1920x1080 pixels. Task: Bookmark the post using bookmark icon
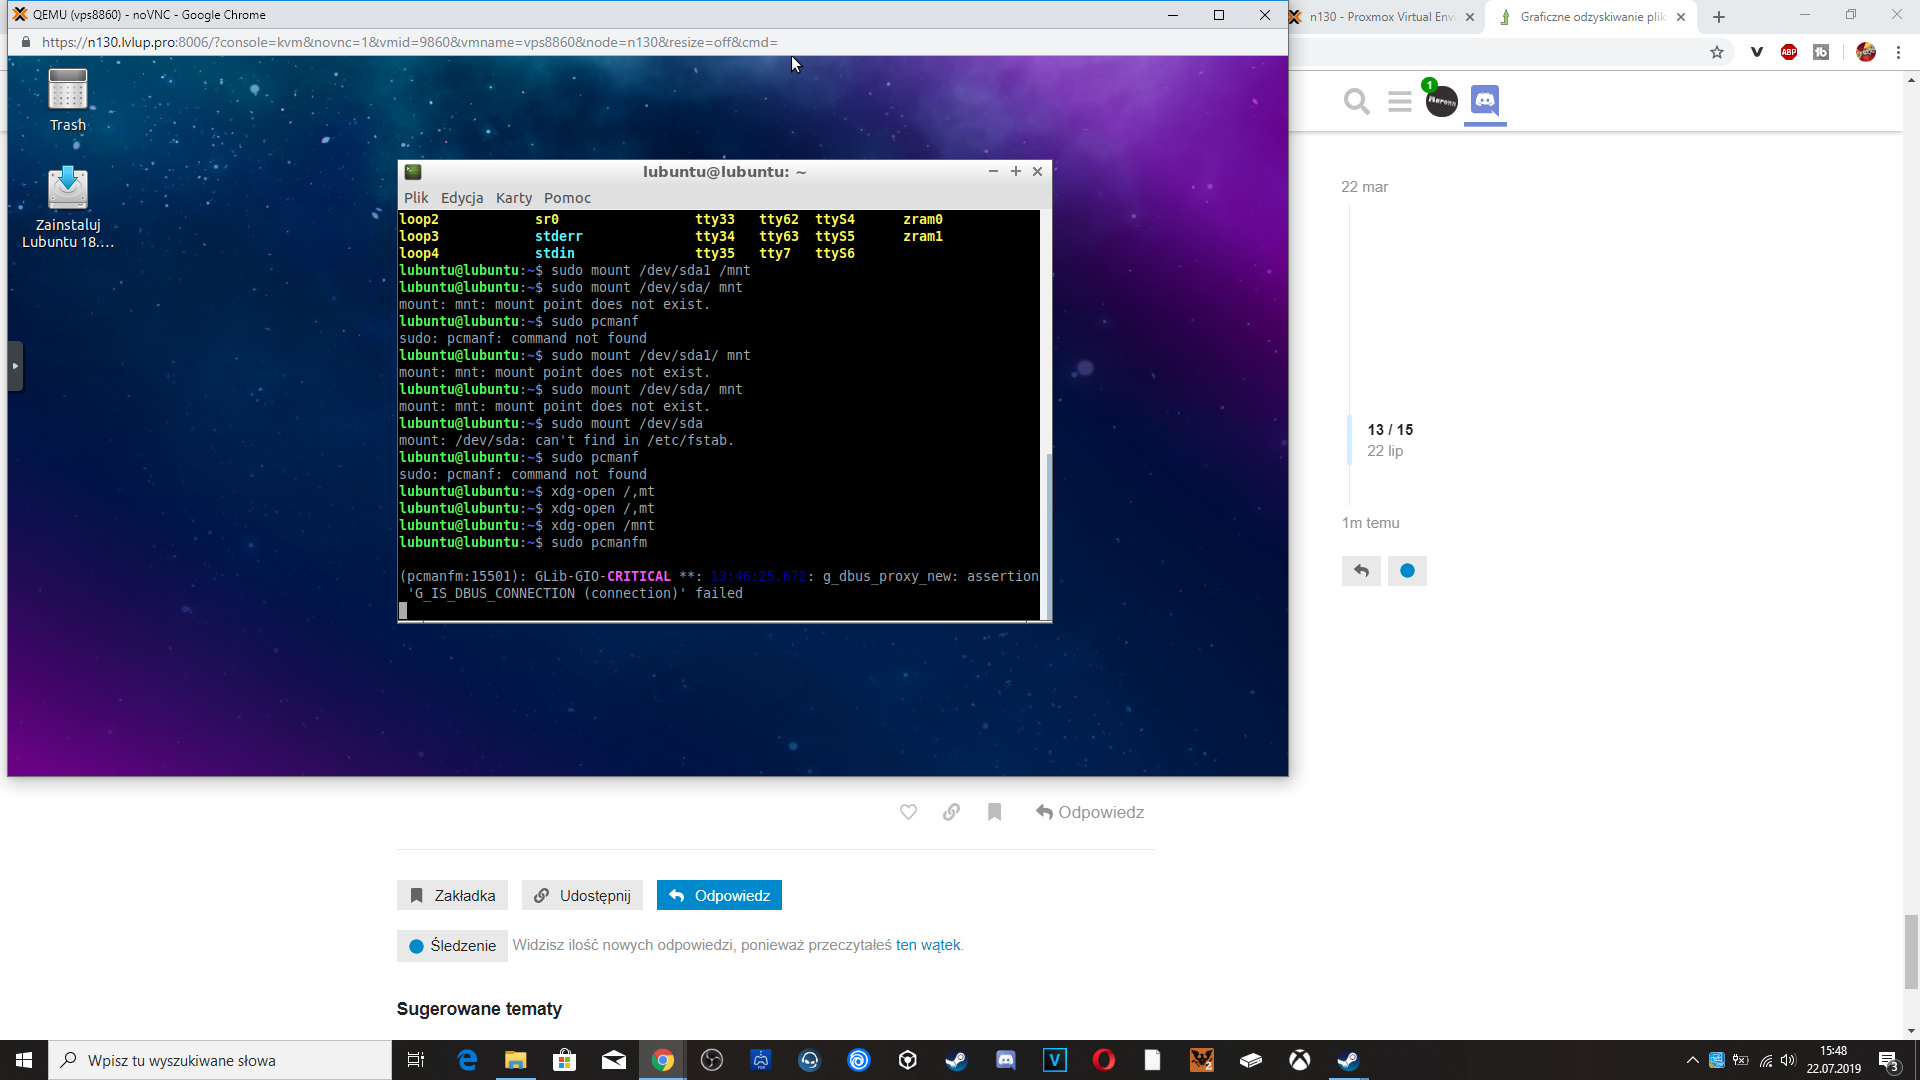[994, 812]
